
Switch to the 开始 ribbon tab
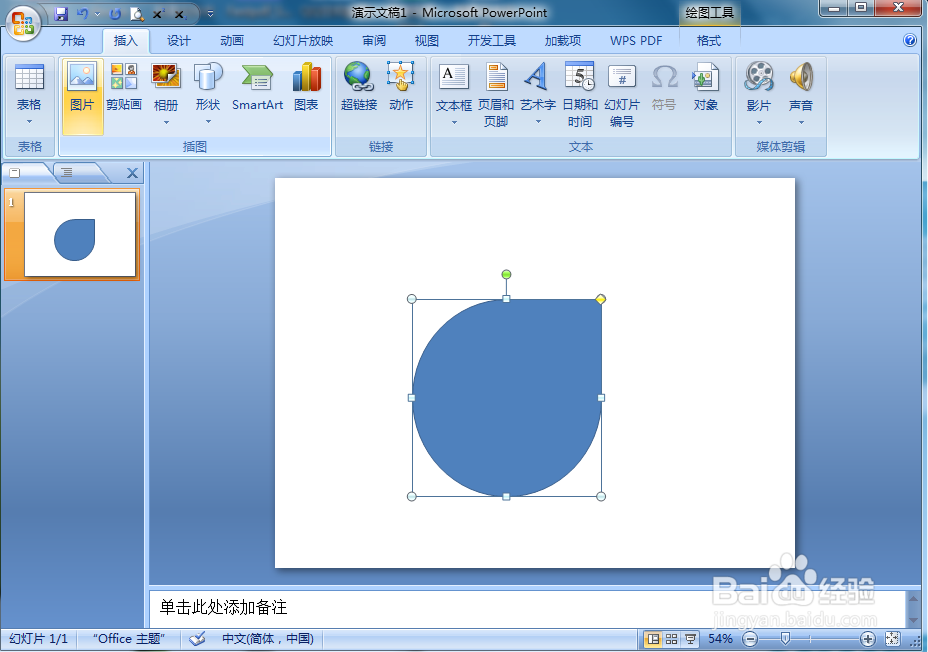tap(73, 40)
